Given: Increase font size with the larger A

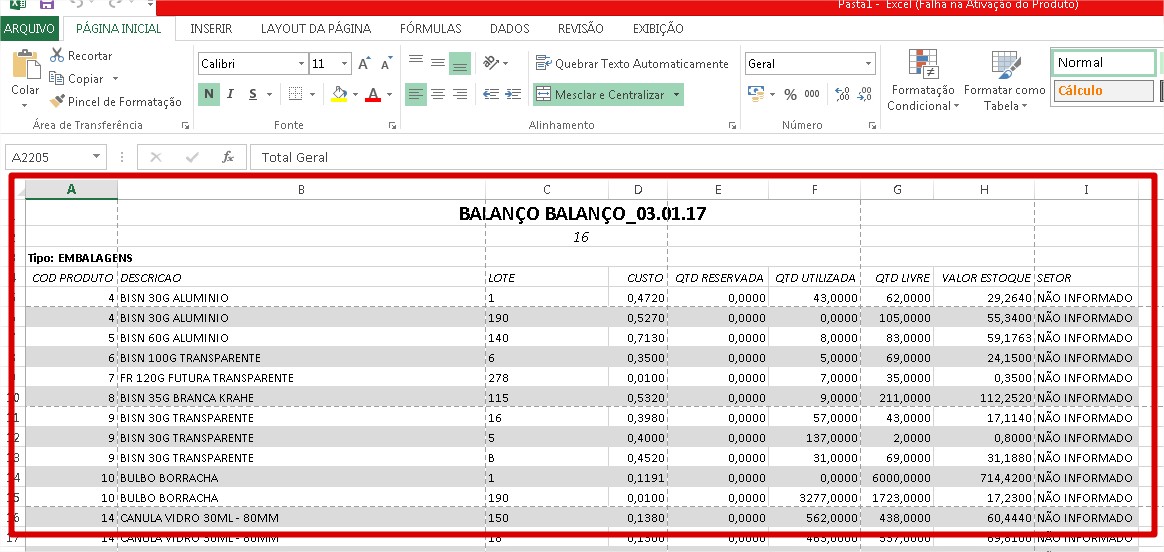Looking at the screenshot, I should [x=364, y=64].
